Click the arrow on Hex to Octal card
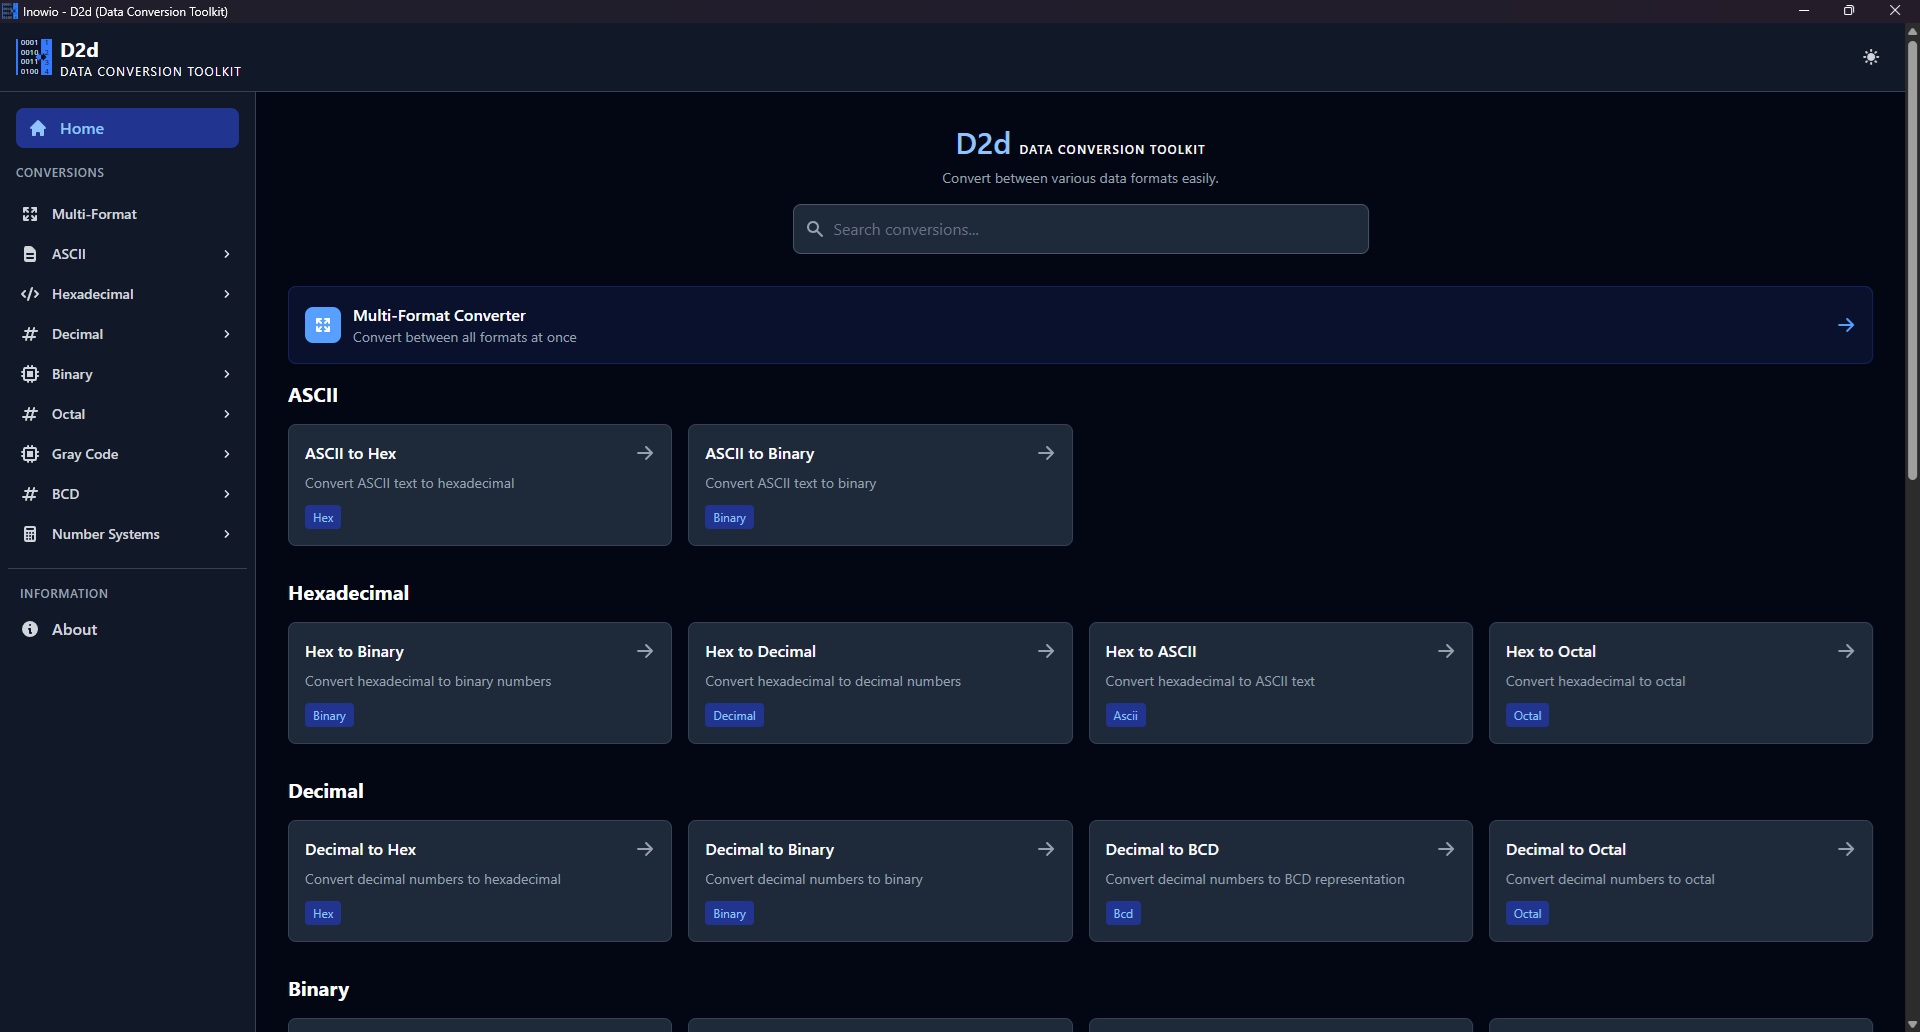Viewport: 1920px width, 1032px height. point(1846,651)
